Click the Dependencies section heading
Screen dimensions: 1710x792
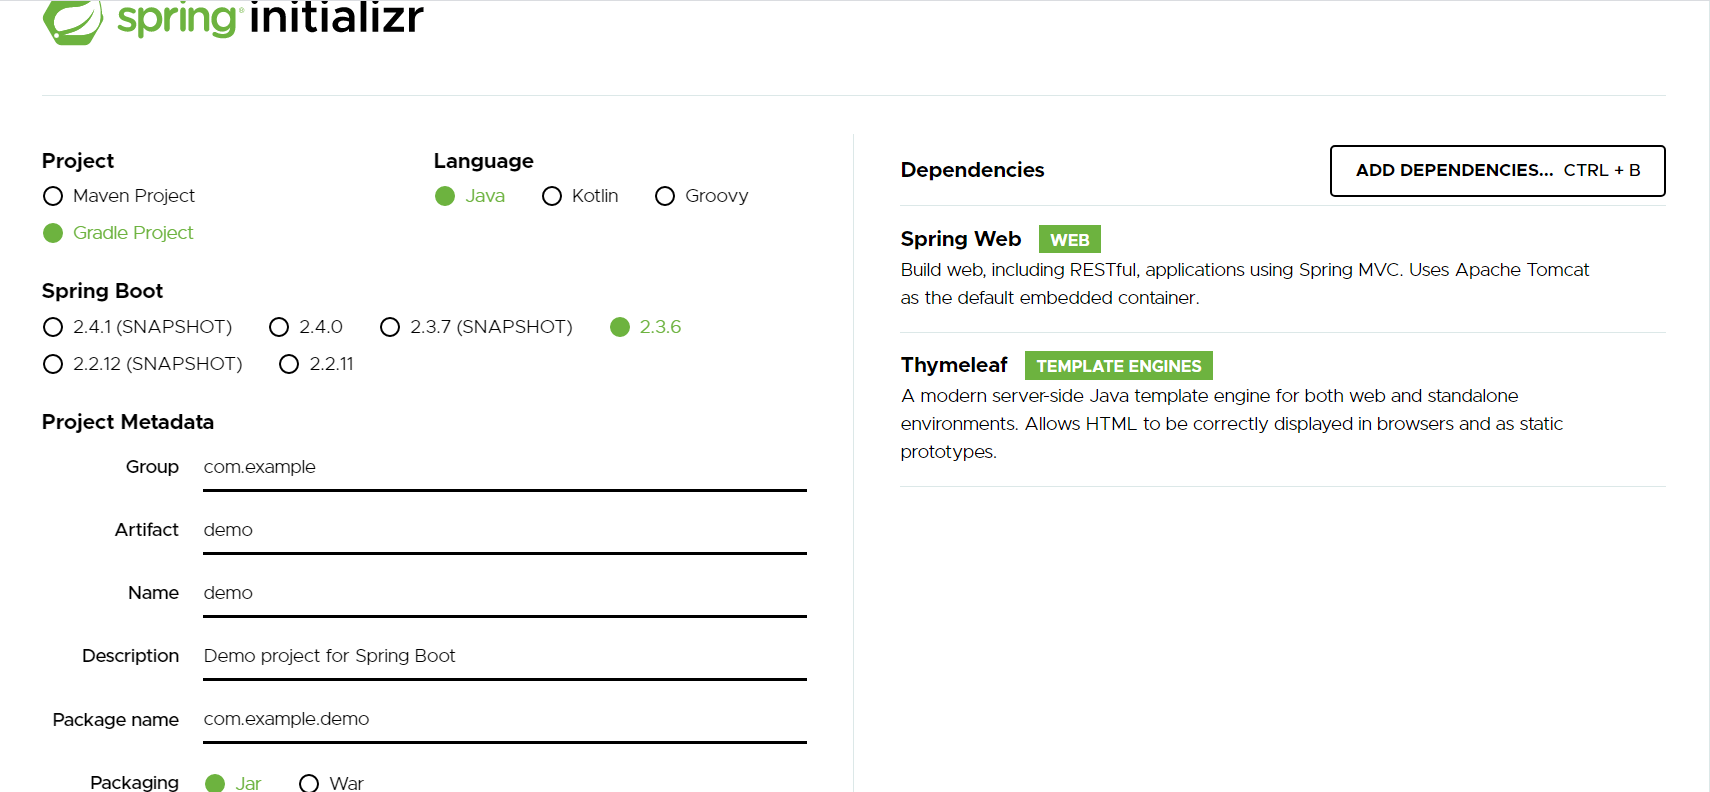point(972,170)
